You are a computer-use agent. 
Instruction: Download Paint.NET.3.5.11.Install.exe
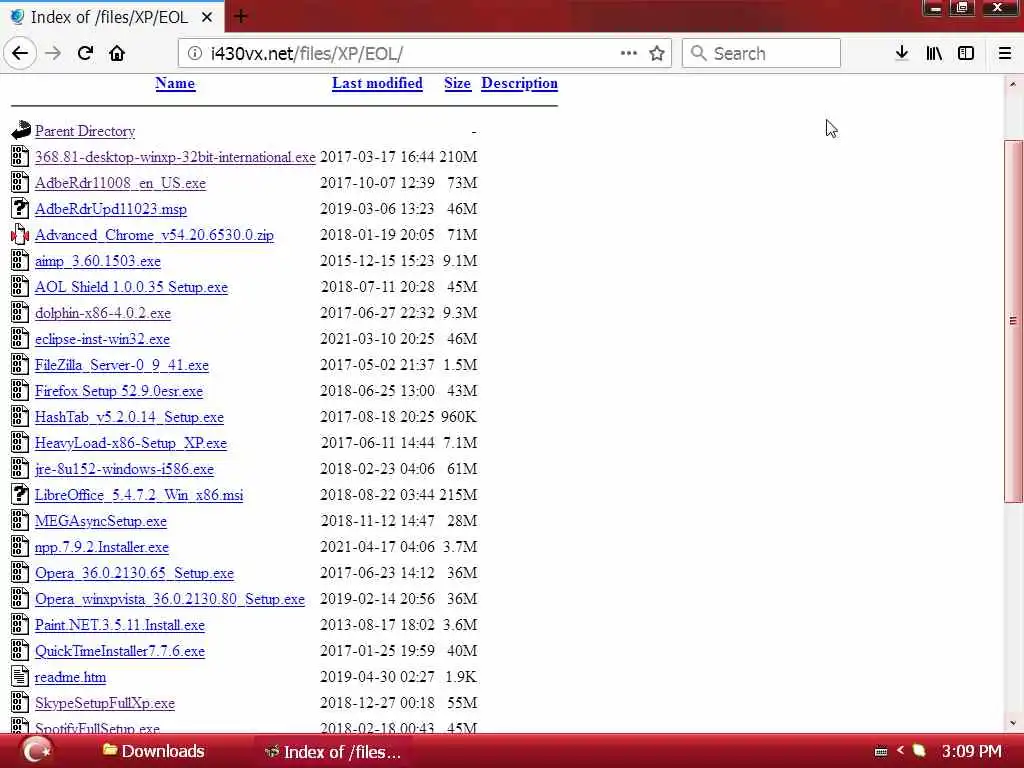120,625
